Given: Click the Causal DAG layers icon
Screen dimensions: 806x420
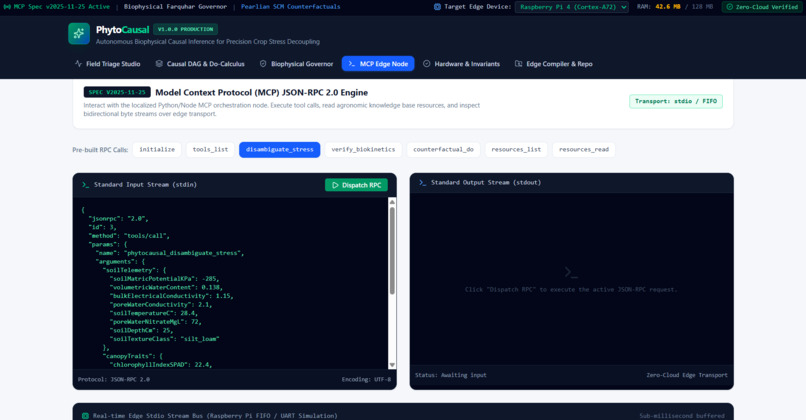Looking at the screenshot, I should [x=159, y=64].
